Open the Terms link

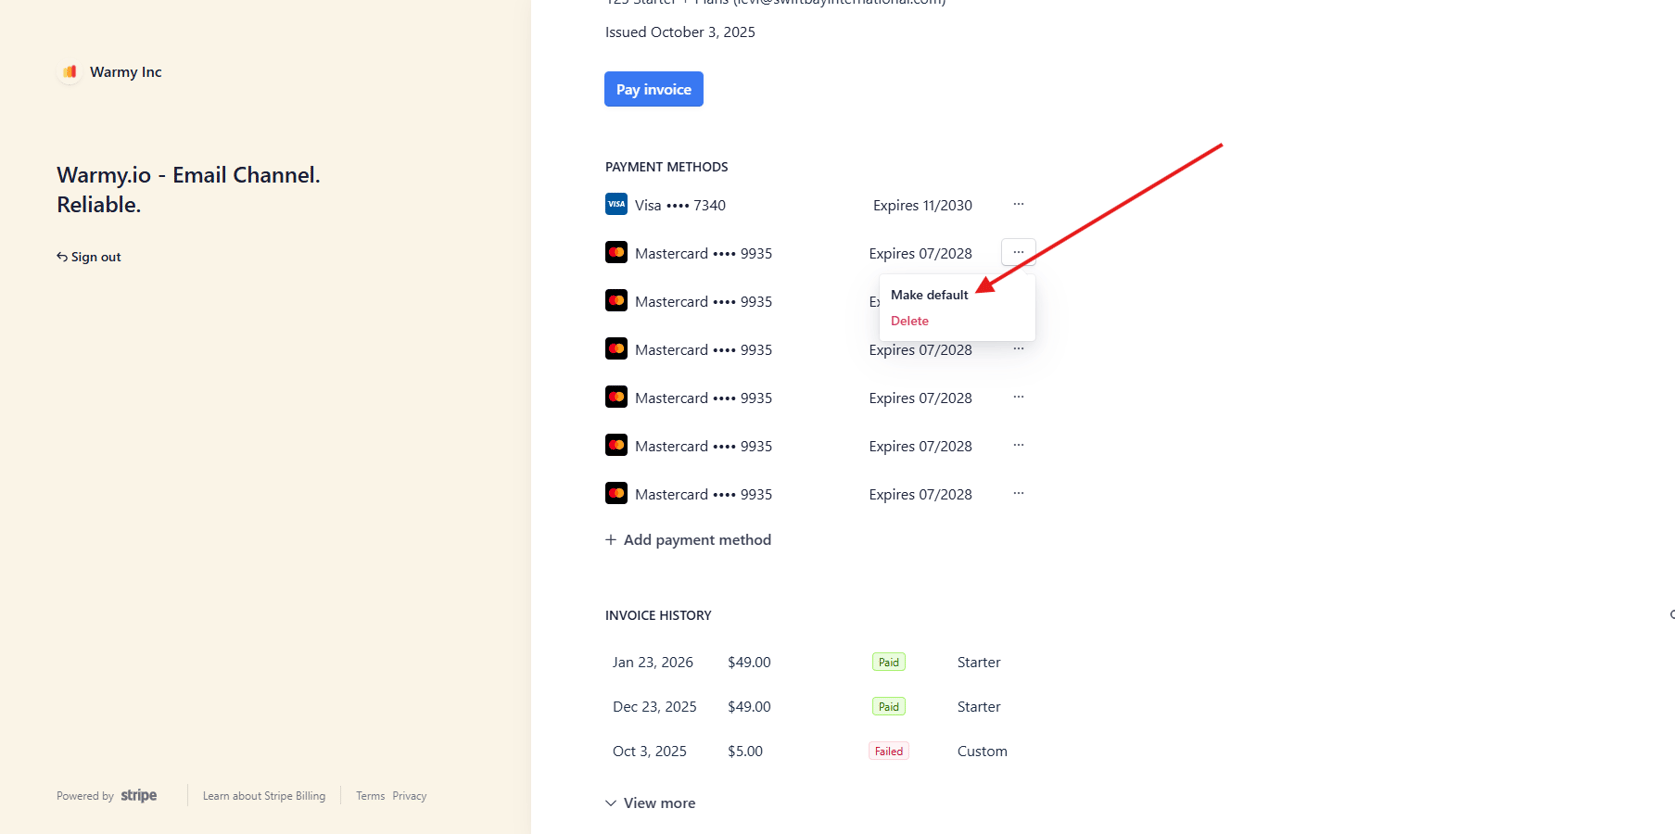370,796
